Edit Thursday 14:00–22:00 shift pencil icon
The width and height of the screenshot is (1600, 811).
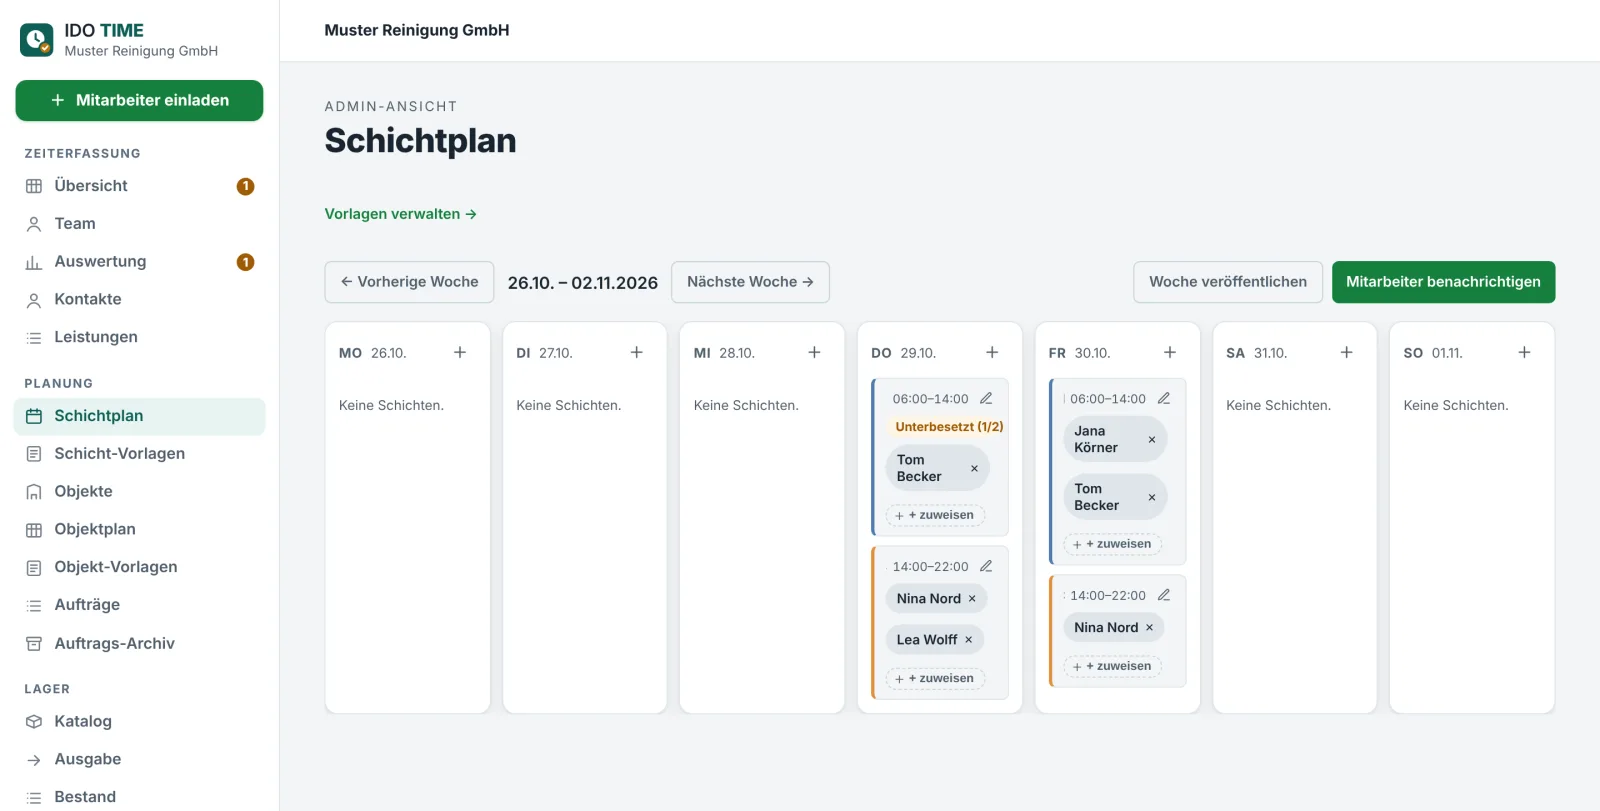point(986,566)
